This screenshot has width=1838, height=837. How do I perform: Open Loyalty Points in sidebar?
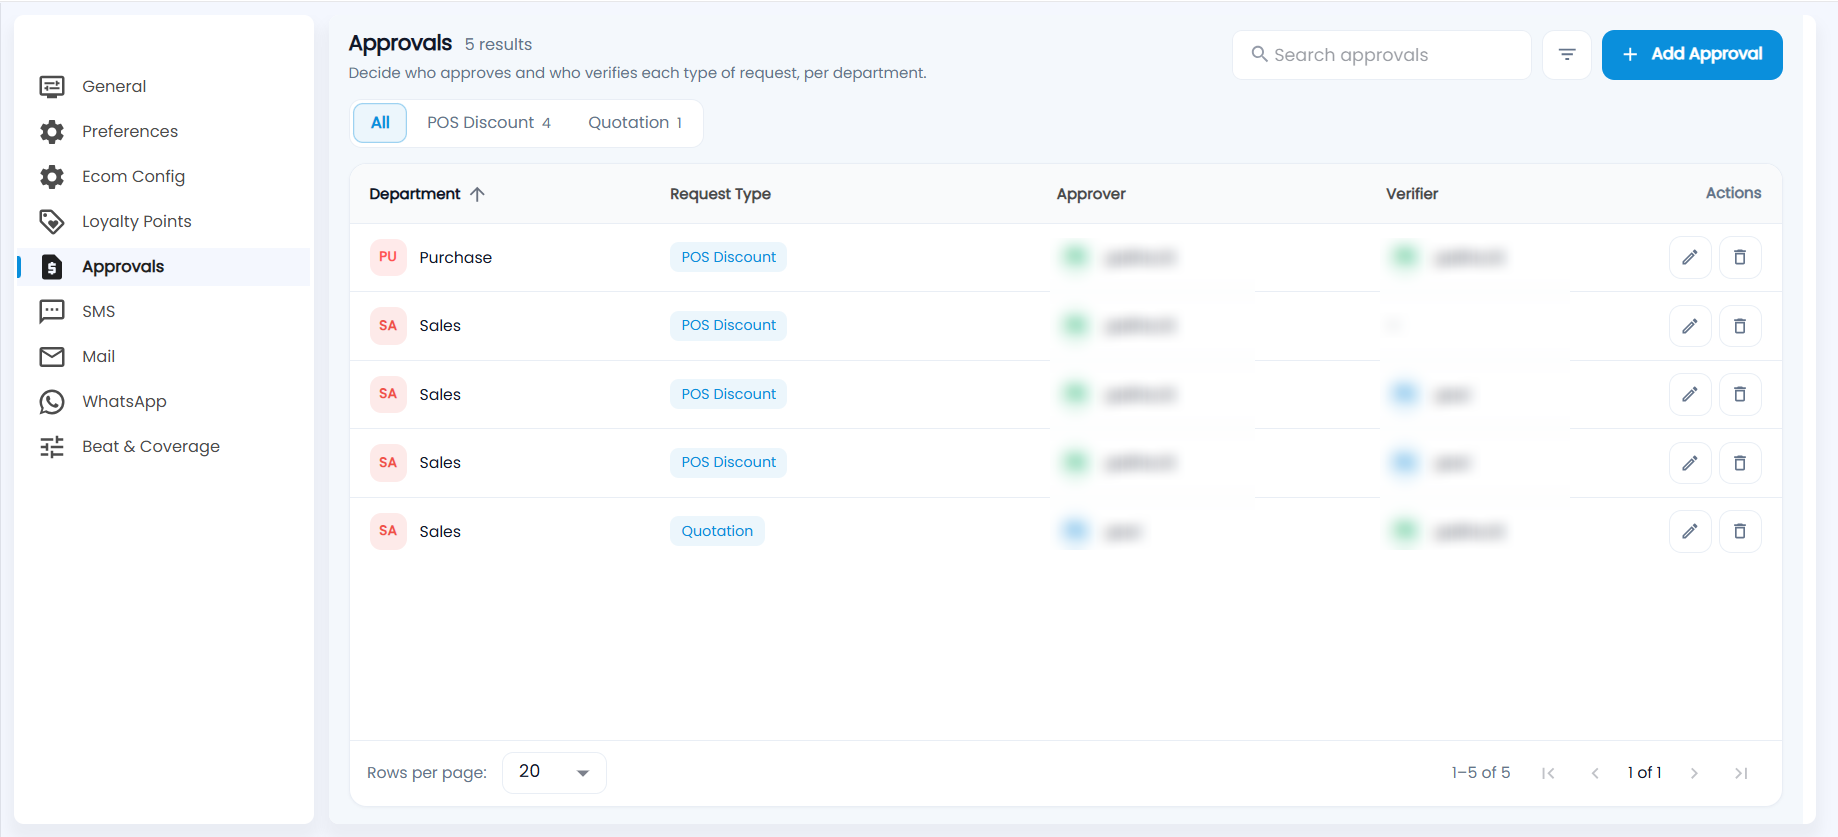click(x=163, y=221)
